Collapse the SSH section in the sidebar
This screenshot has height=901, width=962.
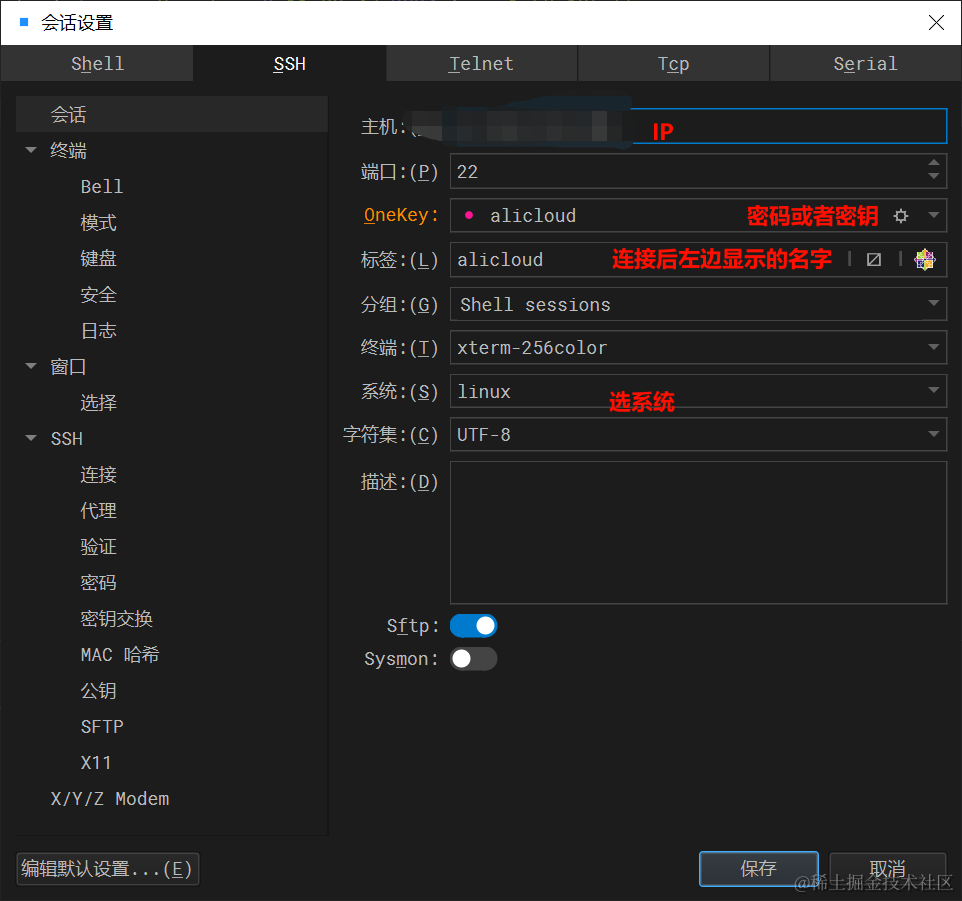(30, 438)
